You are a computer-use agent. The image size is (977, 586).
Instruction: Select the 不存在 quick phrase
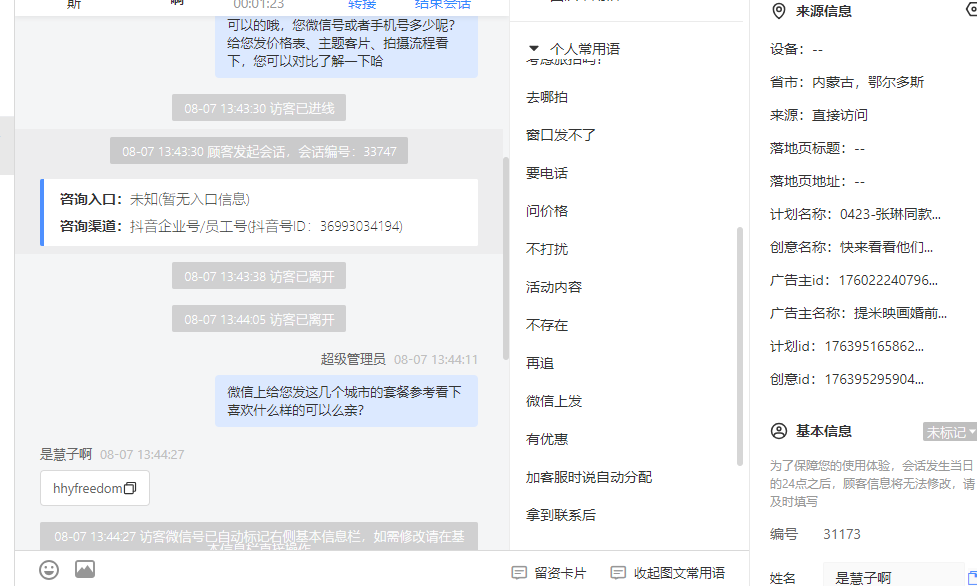coord(546,325)
